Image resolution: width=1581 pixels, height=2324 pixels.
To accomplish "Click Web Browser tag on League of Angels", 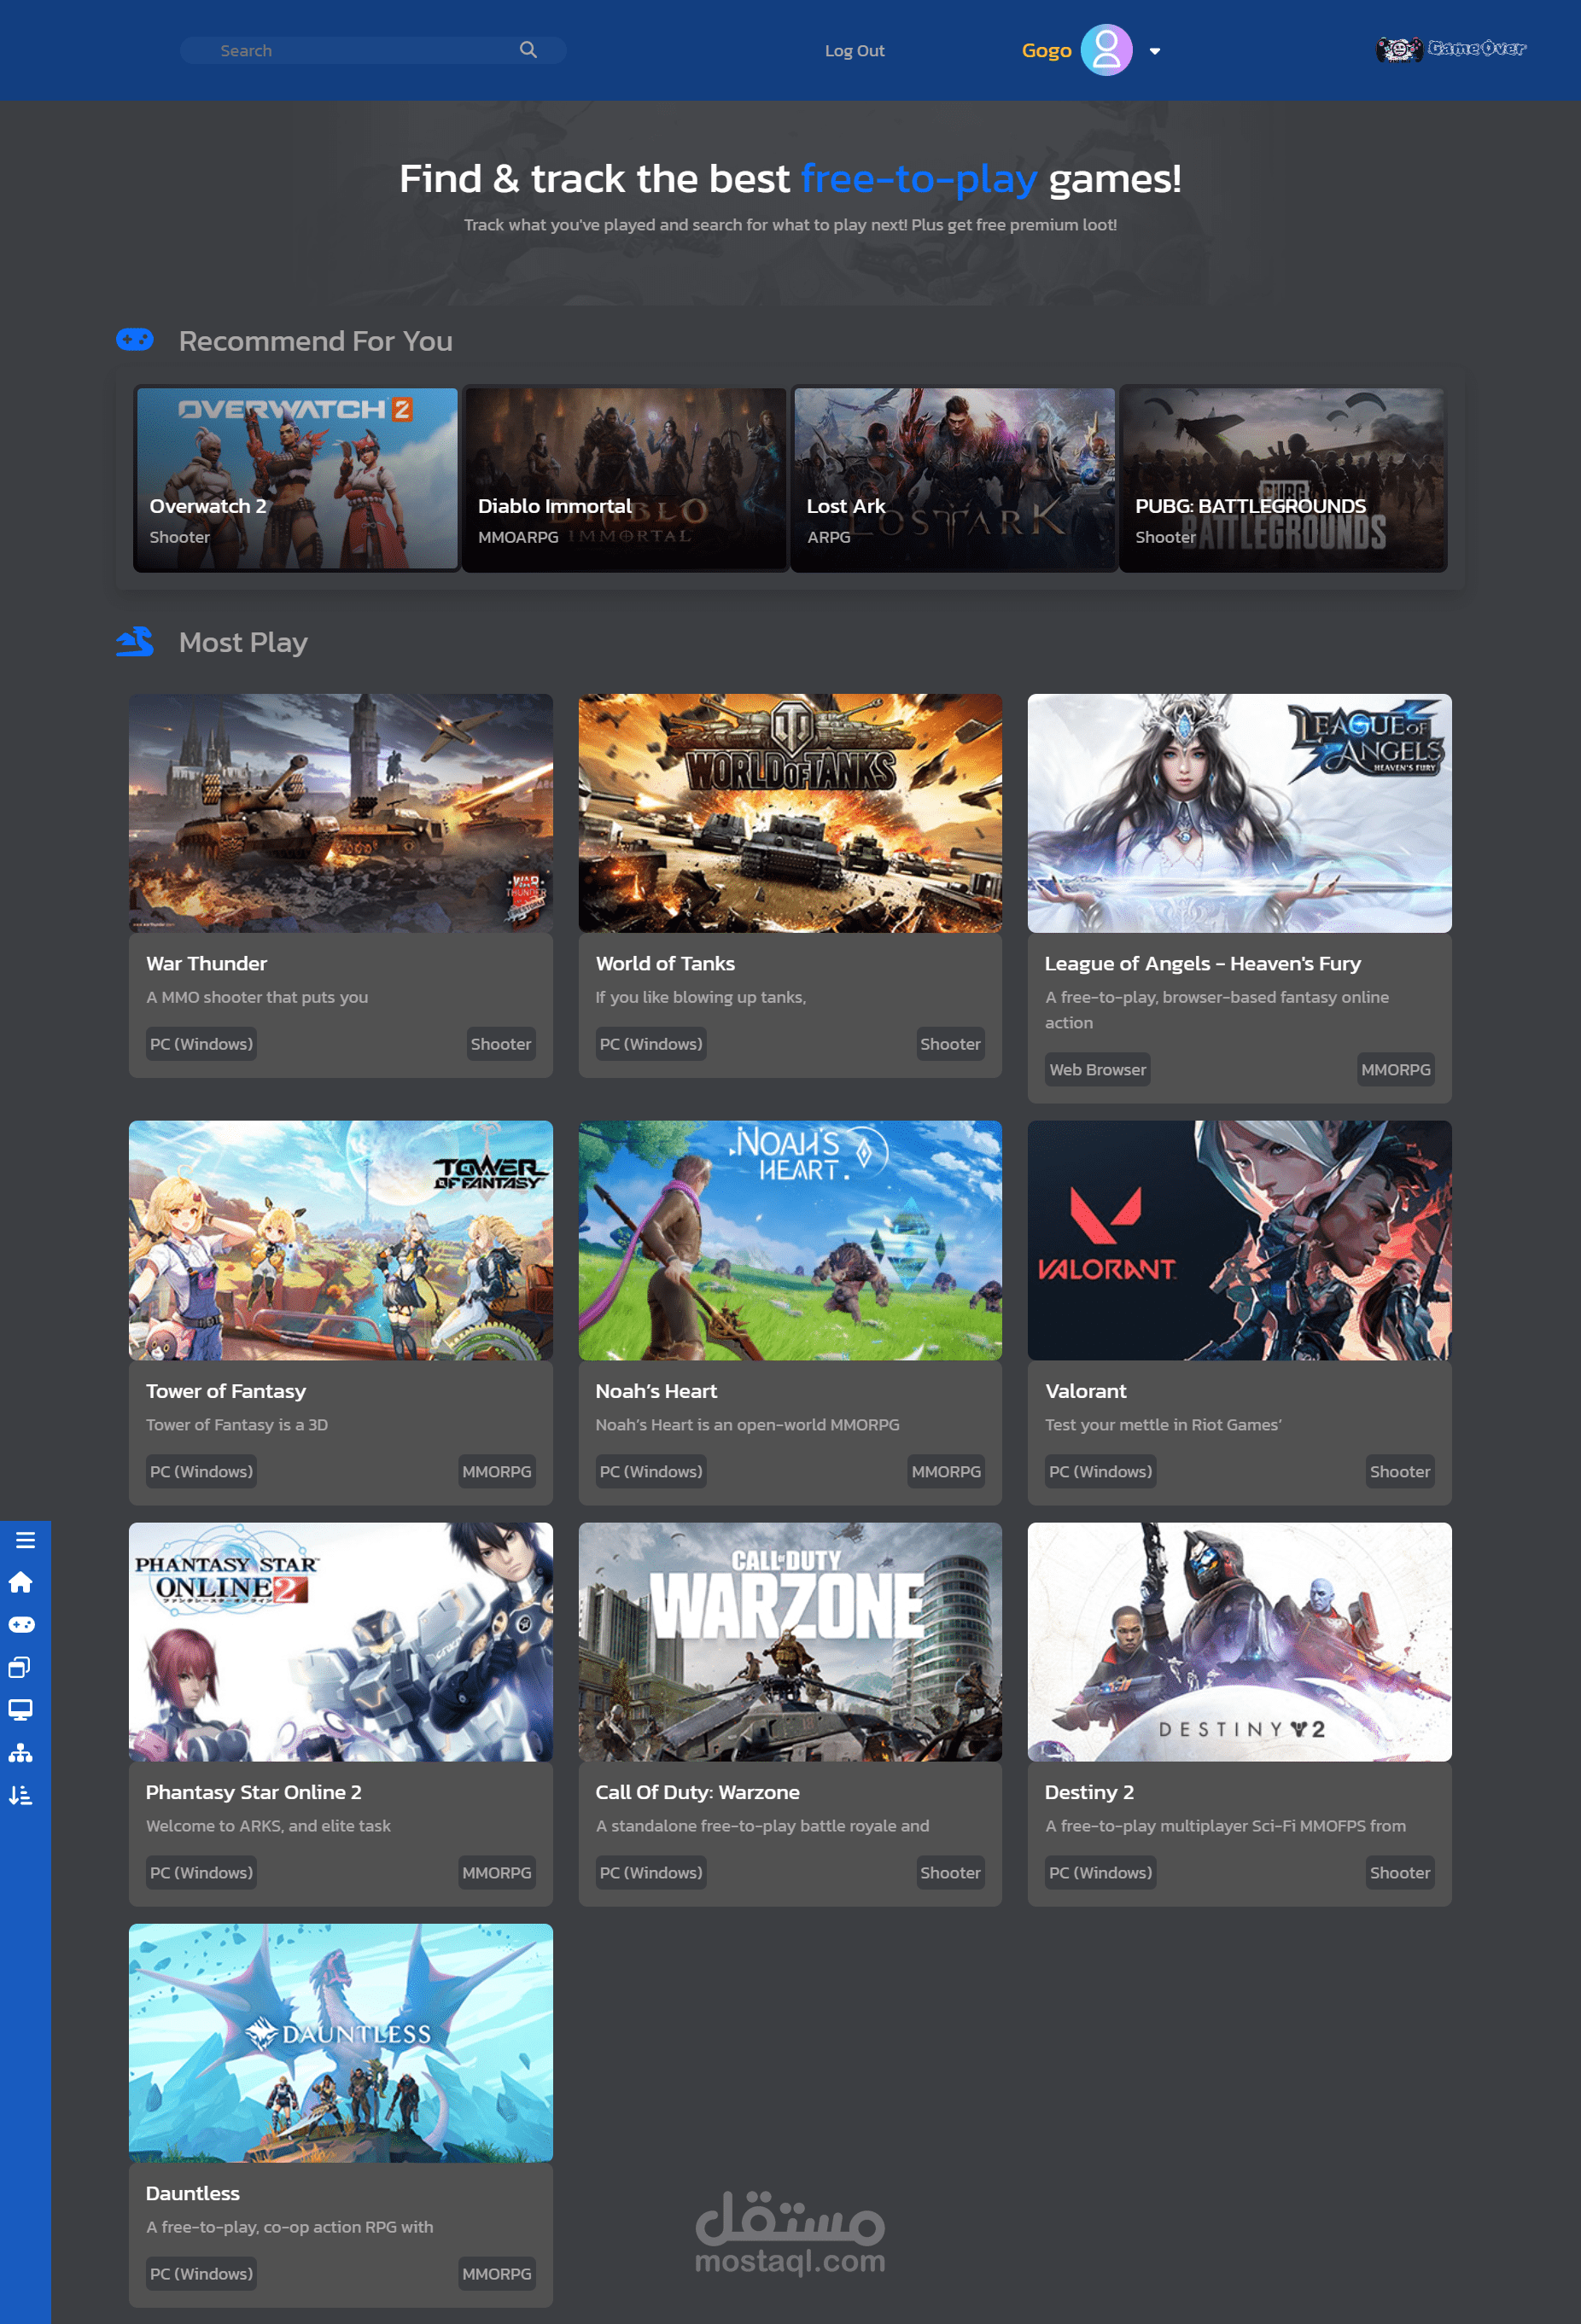I will click(1097, 1069).
